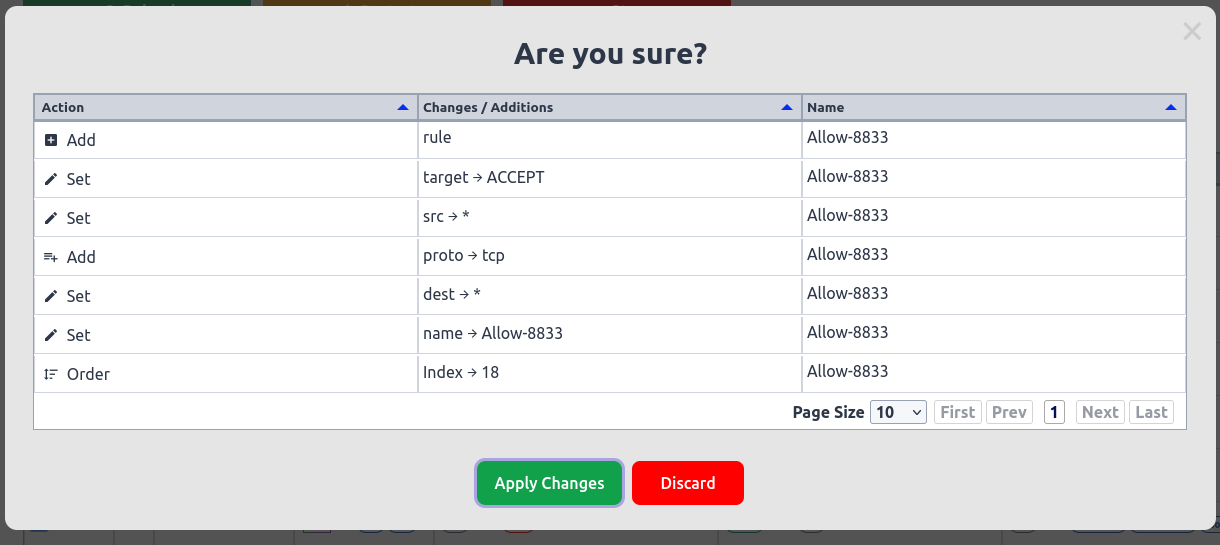Go to the Prev page
The image size is (1220, 545).
pos(1009,412)
